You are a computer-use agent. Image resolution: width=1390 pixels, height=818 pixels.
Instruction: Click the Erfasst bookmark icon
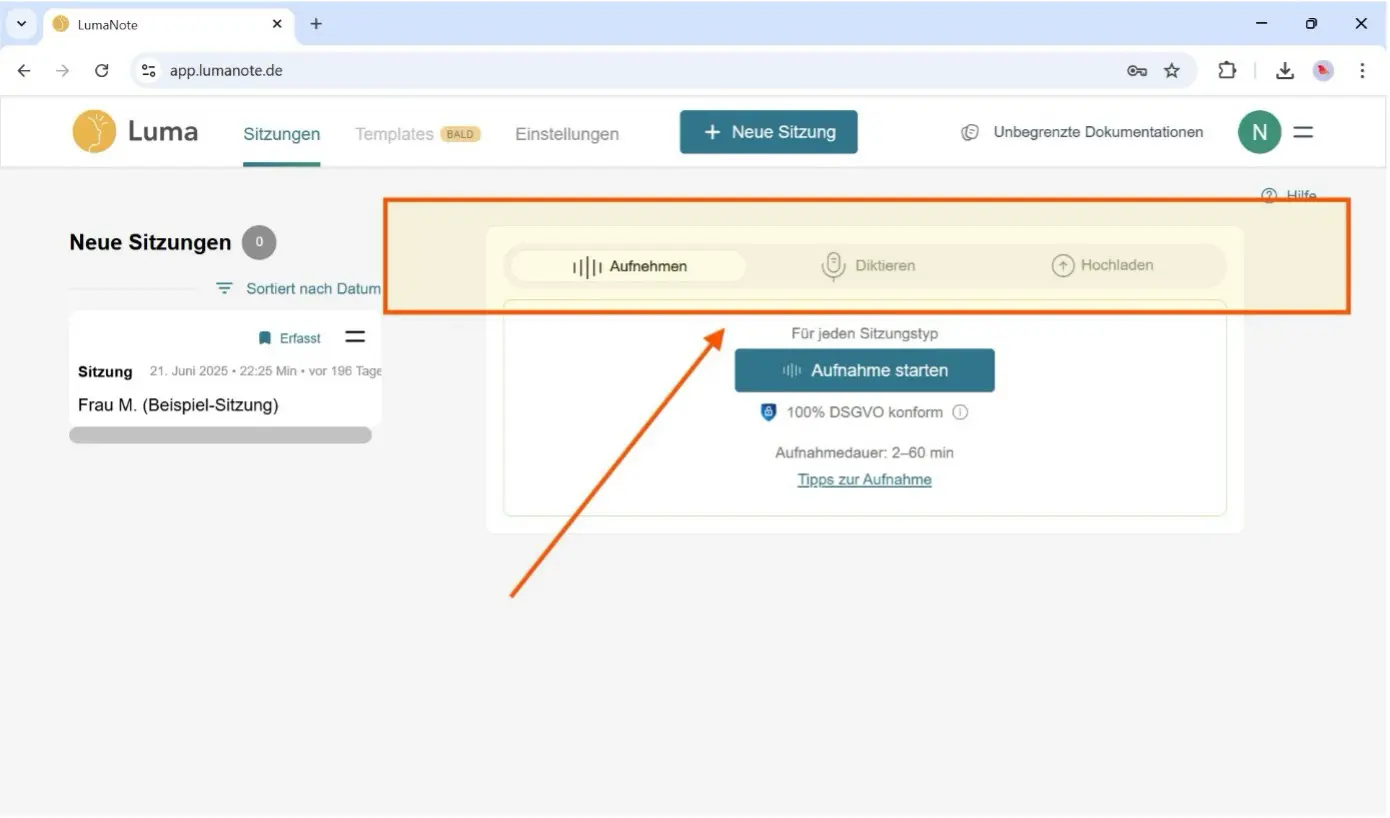coord(265,338)
